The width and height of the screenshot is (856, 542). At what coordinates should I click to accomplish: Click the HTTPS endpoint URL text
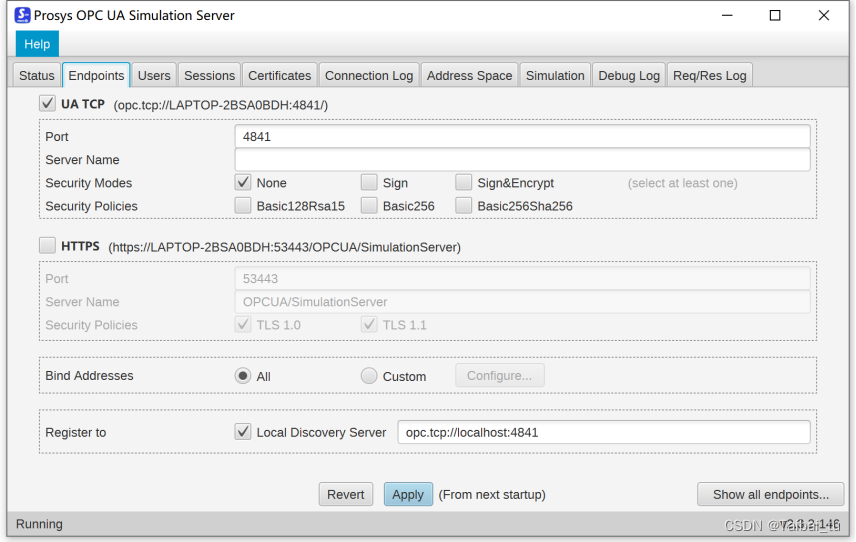284,247
